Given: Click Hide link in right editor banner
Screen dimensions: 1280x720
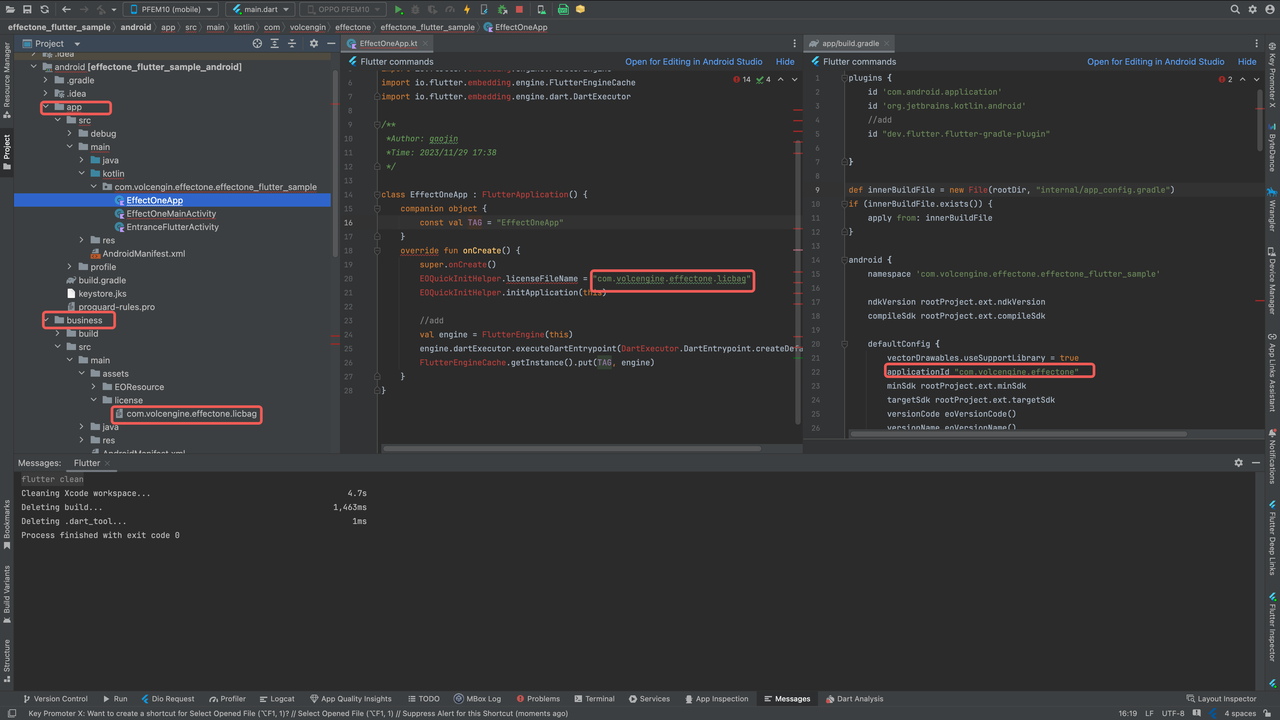Looking at the screenshot, I should [x=1247, y=62].
